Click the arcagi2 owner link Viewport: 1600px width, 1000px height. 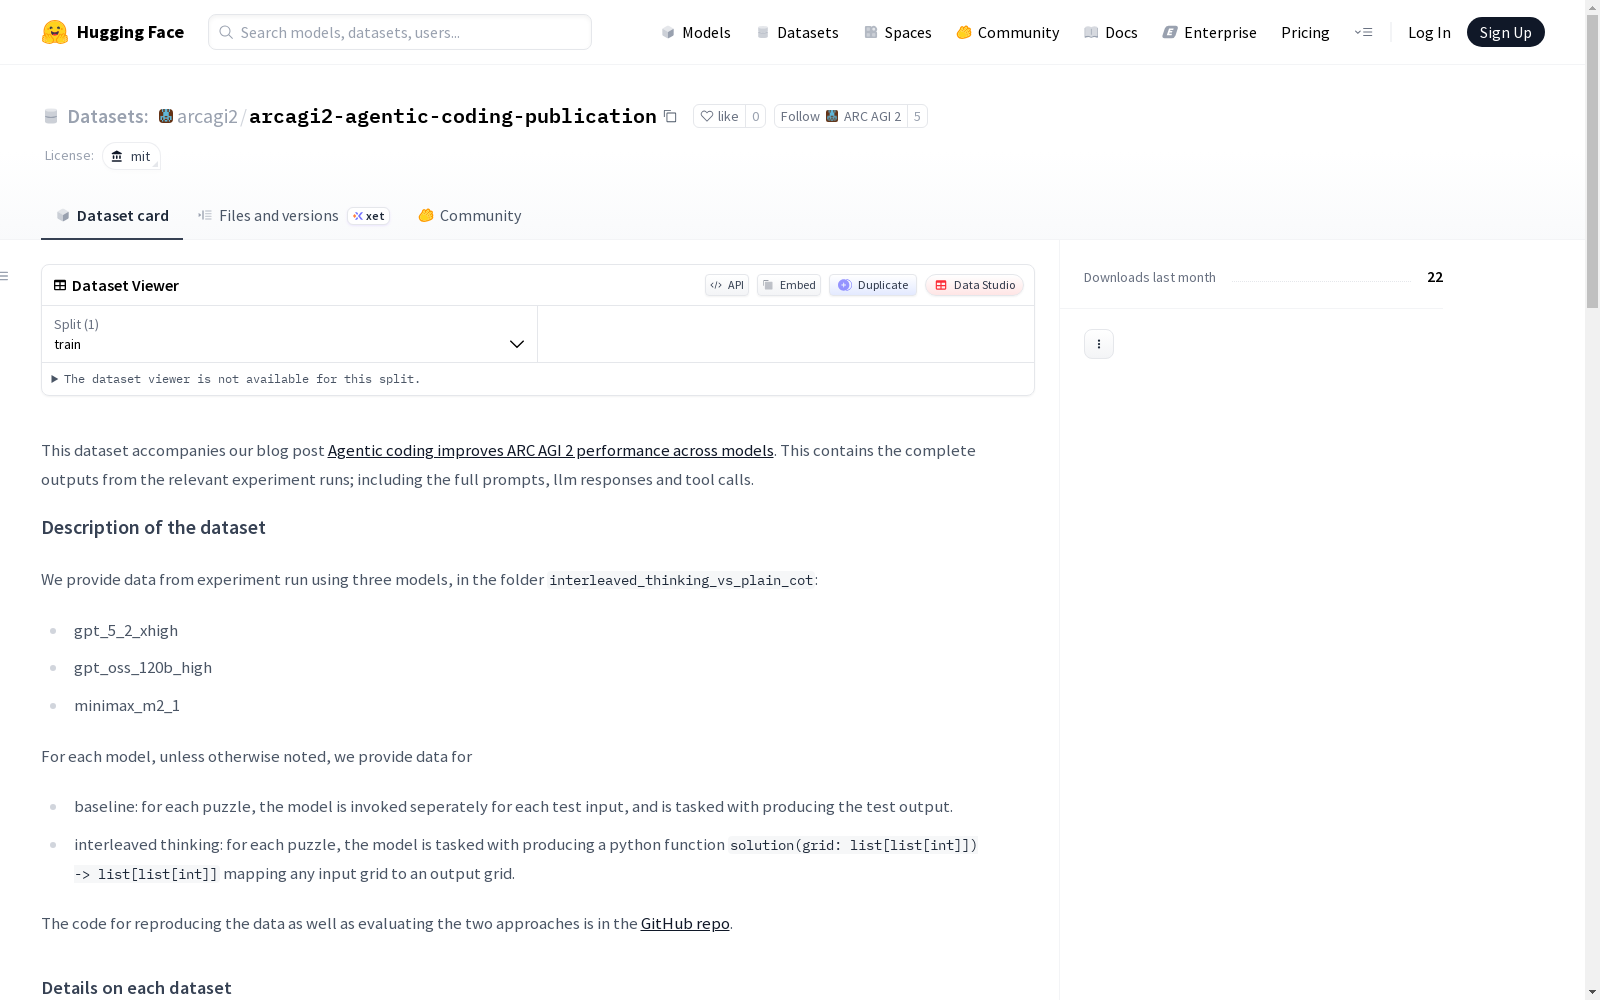(207, 116)
